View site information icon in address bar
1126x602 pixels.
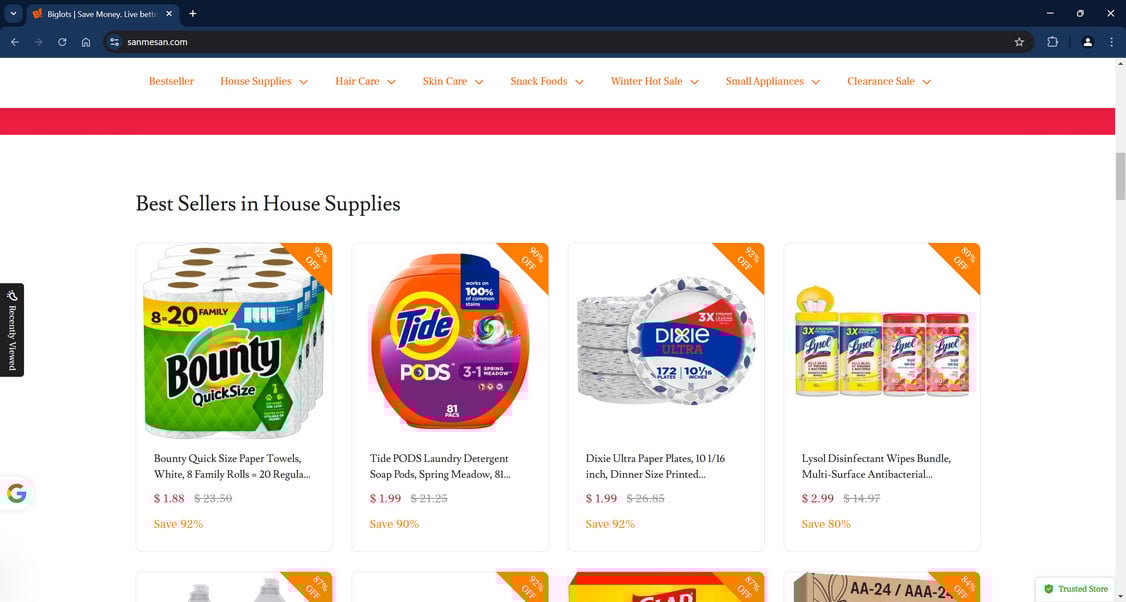click(114, 42)
